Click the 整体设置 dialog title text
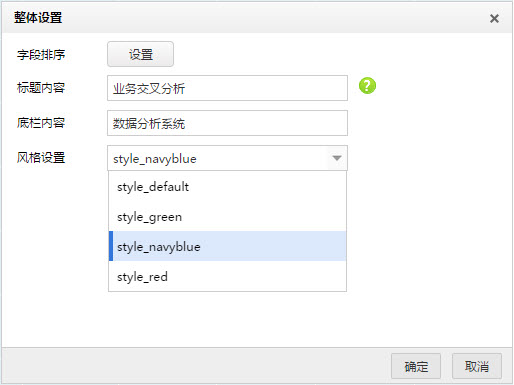 38,18
